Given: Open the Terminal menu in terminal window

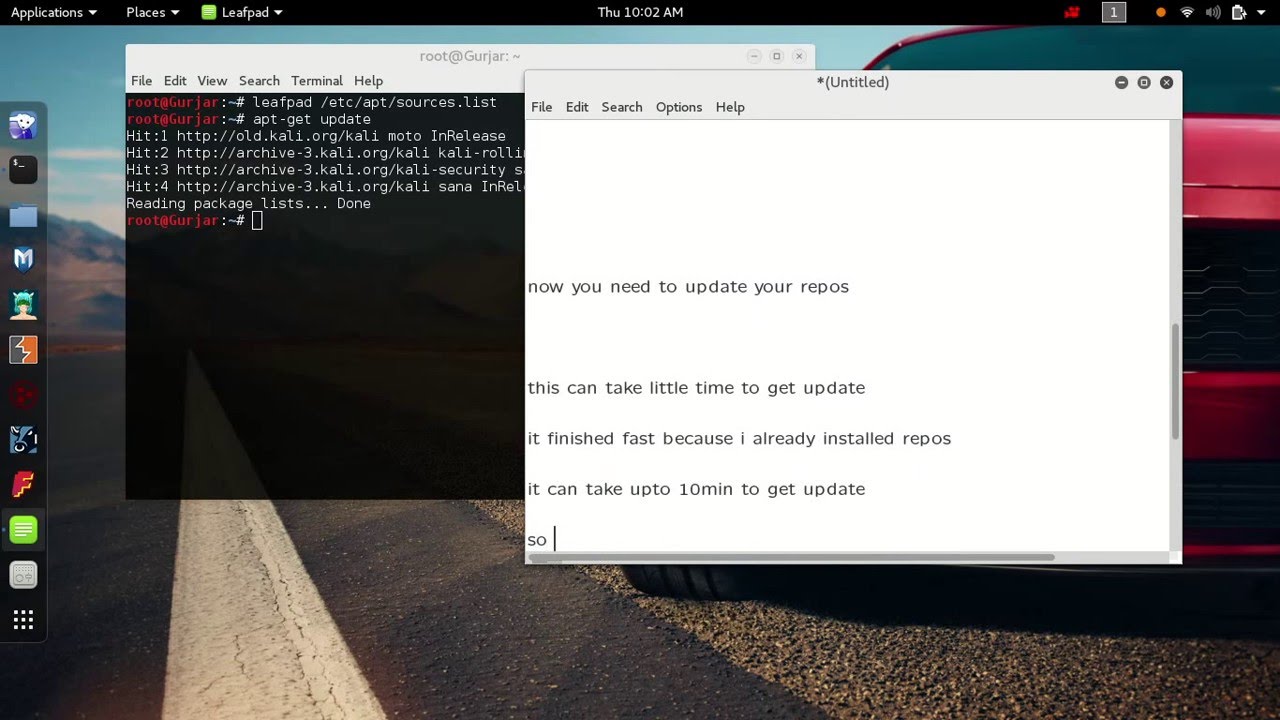Looking at the screenshot, I should pos(317,81).
